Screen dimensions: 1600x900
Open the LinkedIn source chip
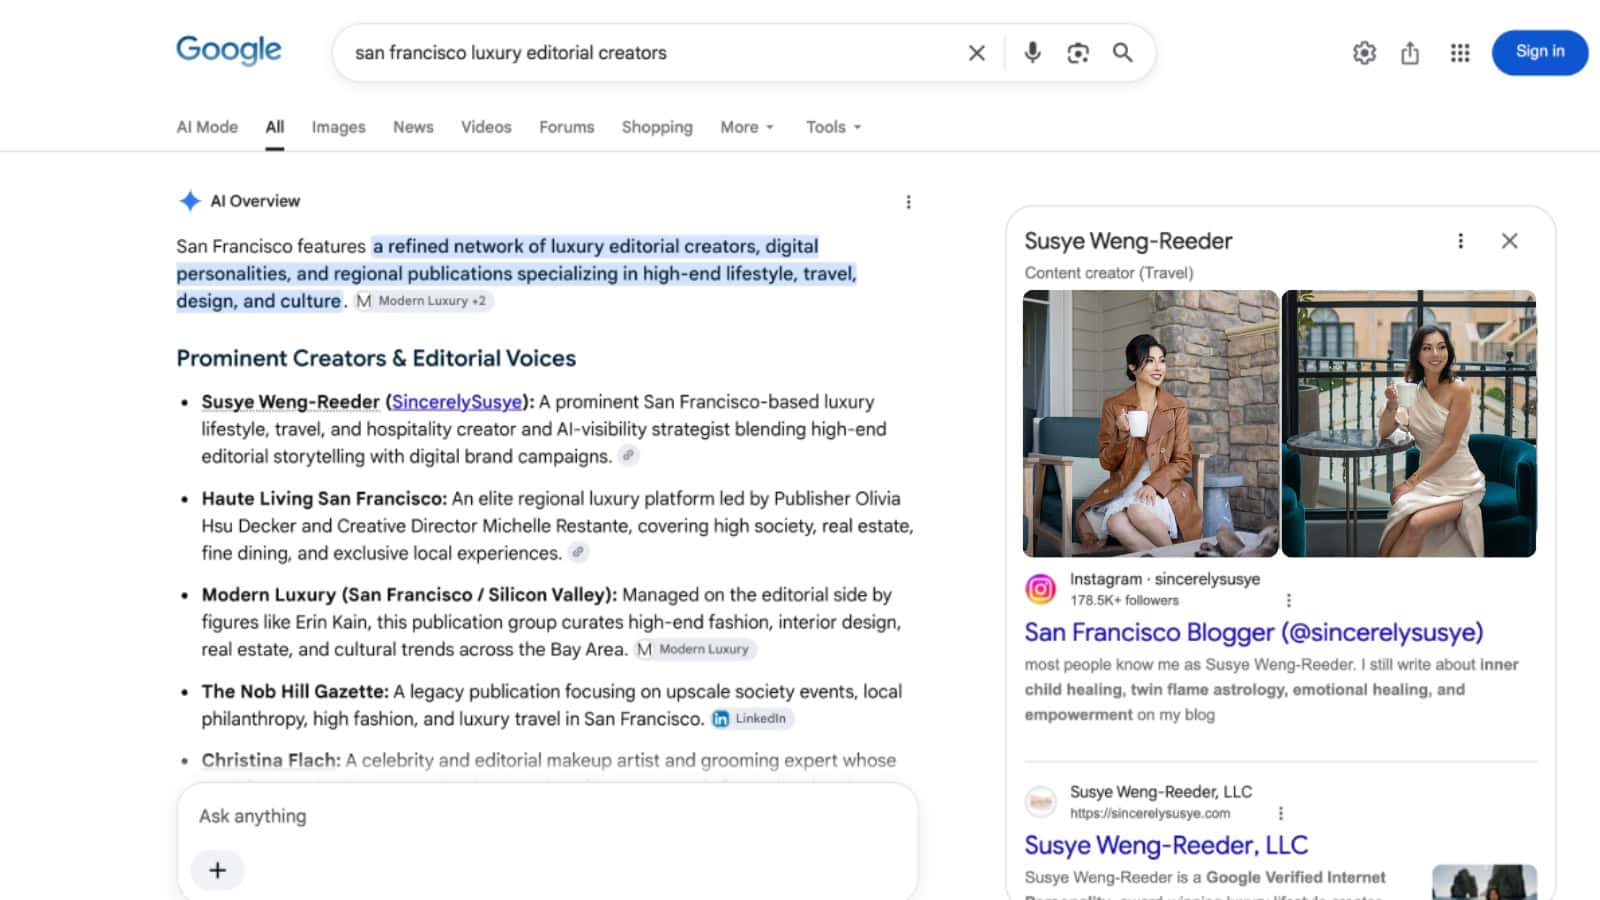point(752,718)
